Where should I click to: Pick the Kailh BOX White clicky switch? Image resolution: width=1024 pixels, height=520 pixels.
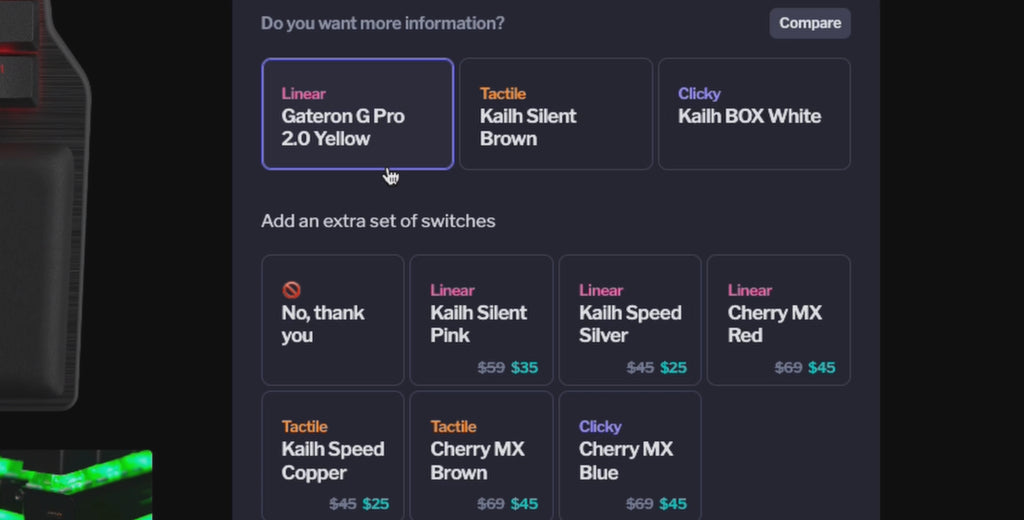click(x=754, y=114)
